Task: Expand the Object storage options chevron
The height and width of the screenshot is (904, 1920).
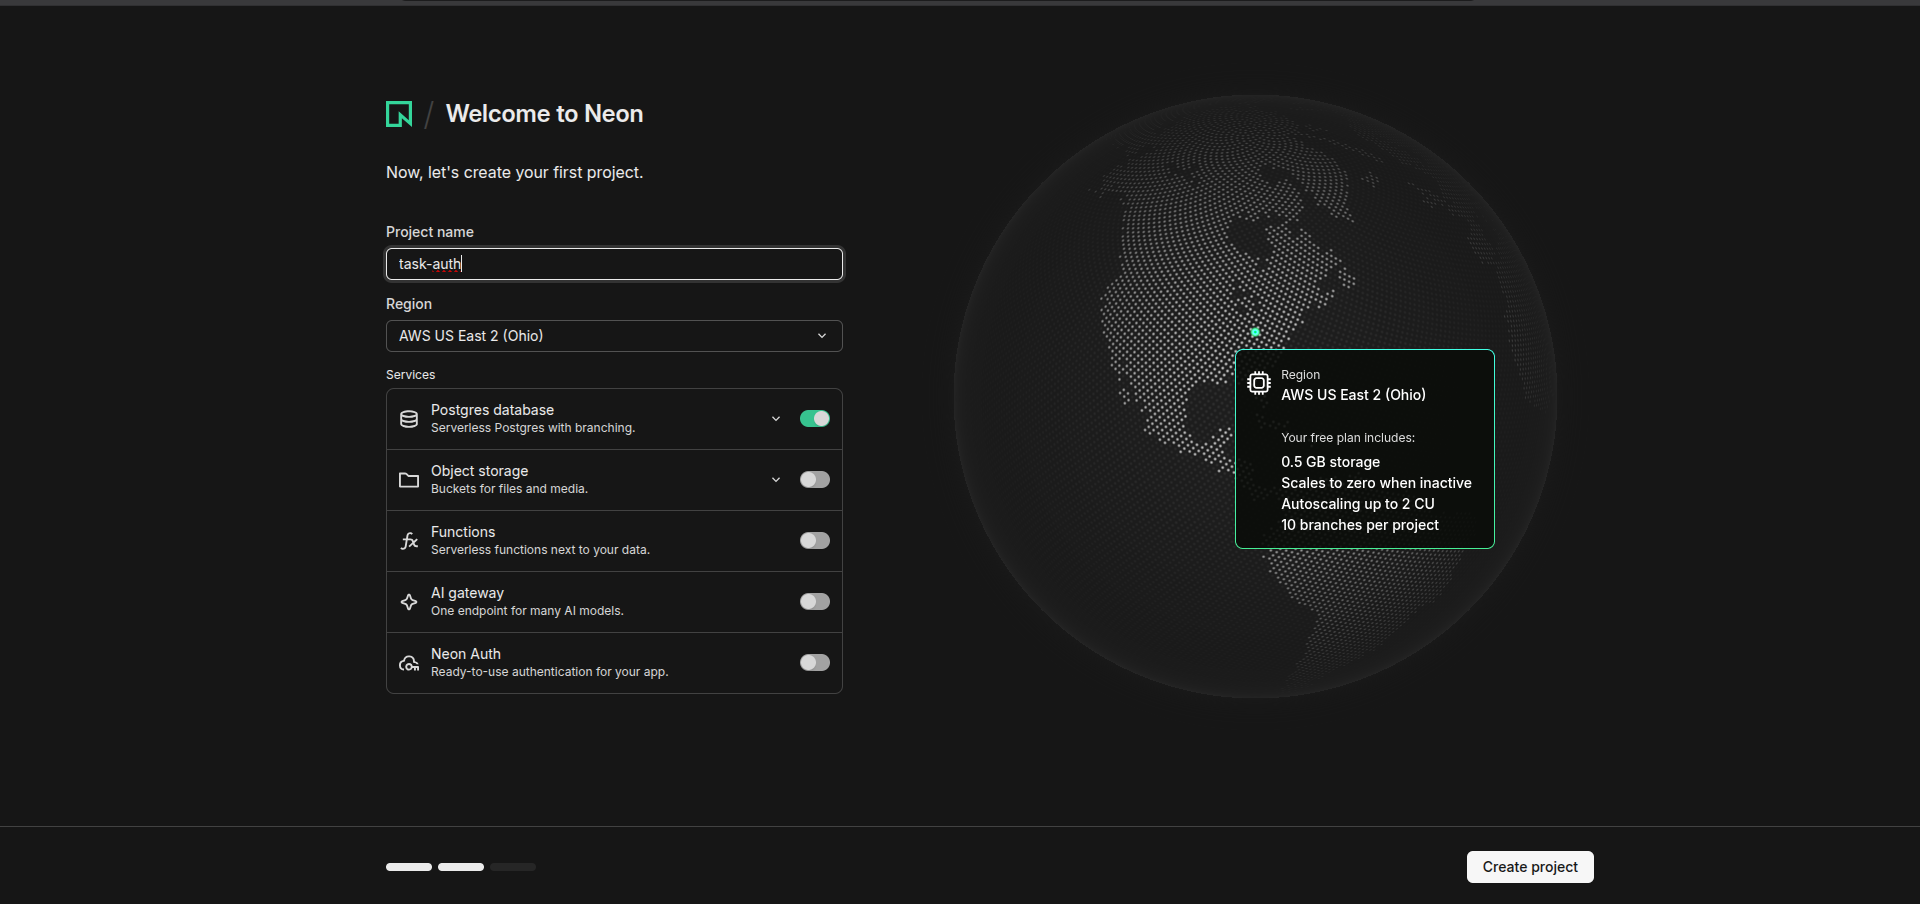Action: coord(776,480)
